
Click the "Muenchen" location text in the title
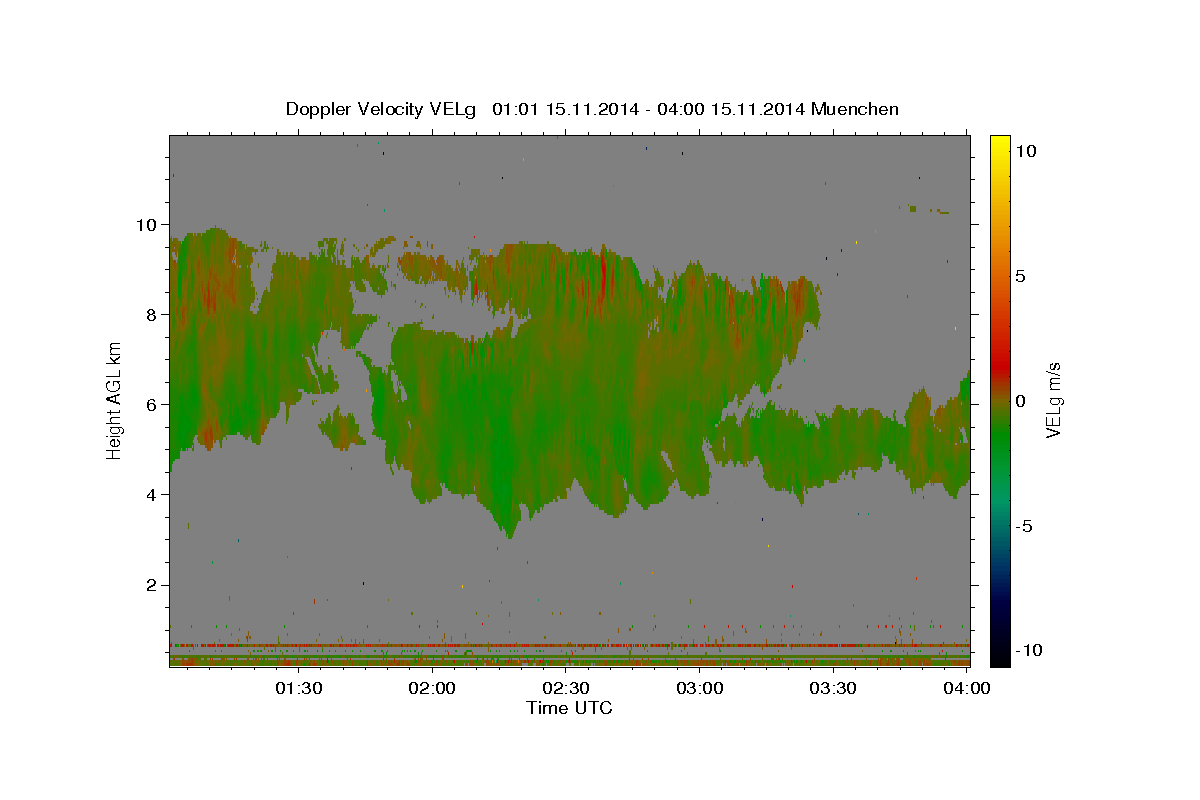[x=856, y=109]
